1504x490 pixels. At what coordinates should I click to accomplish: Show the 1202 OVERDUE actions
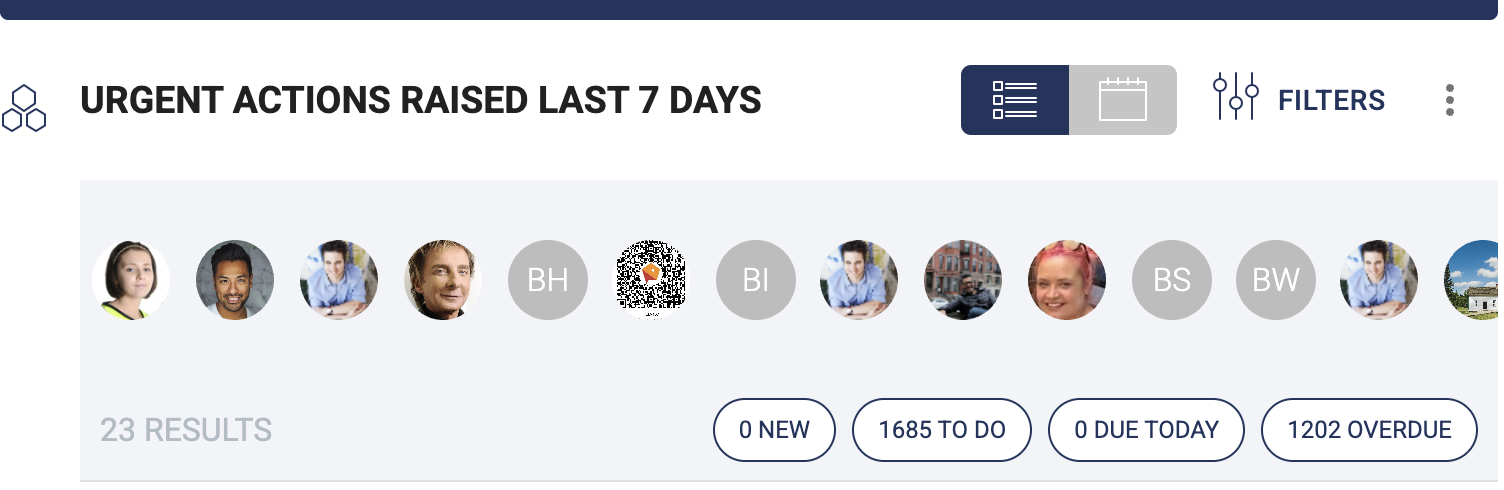point(1369,430)
